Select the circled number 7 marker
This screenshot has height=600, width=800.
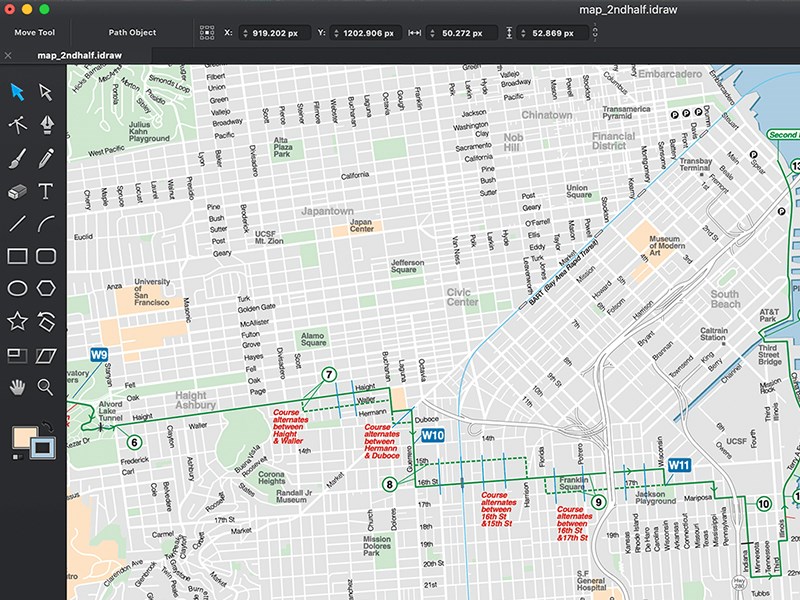coord(329,374)
